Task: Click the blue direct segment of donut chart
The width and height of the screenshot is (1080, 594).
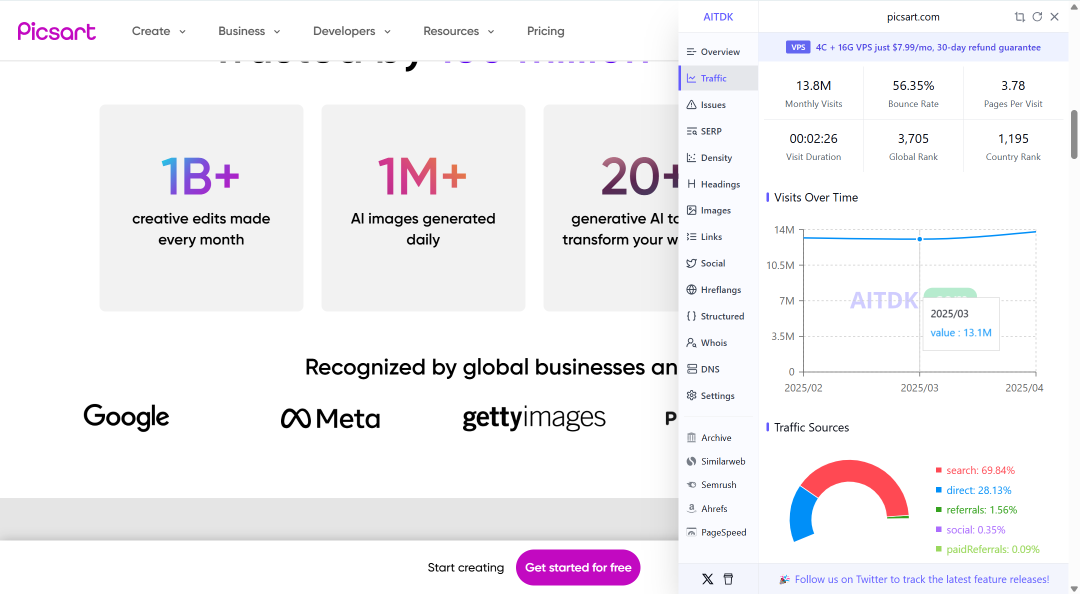Action: pyautogui.click(x=801, y=515)
